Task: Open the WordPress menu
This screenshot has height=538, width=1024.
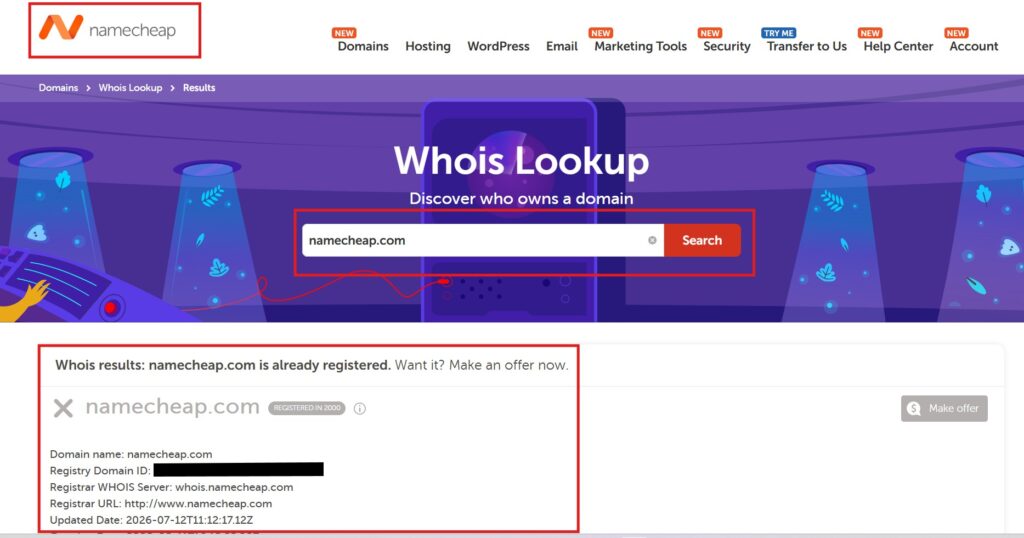Action: [x=498, y=46]
